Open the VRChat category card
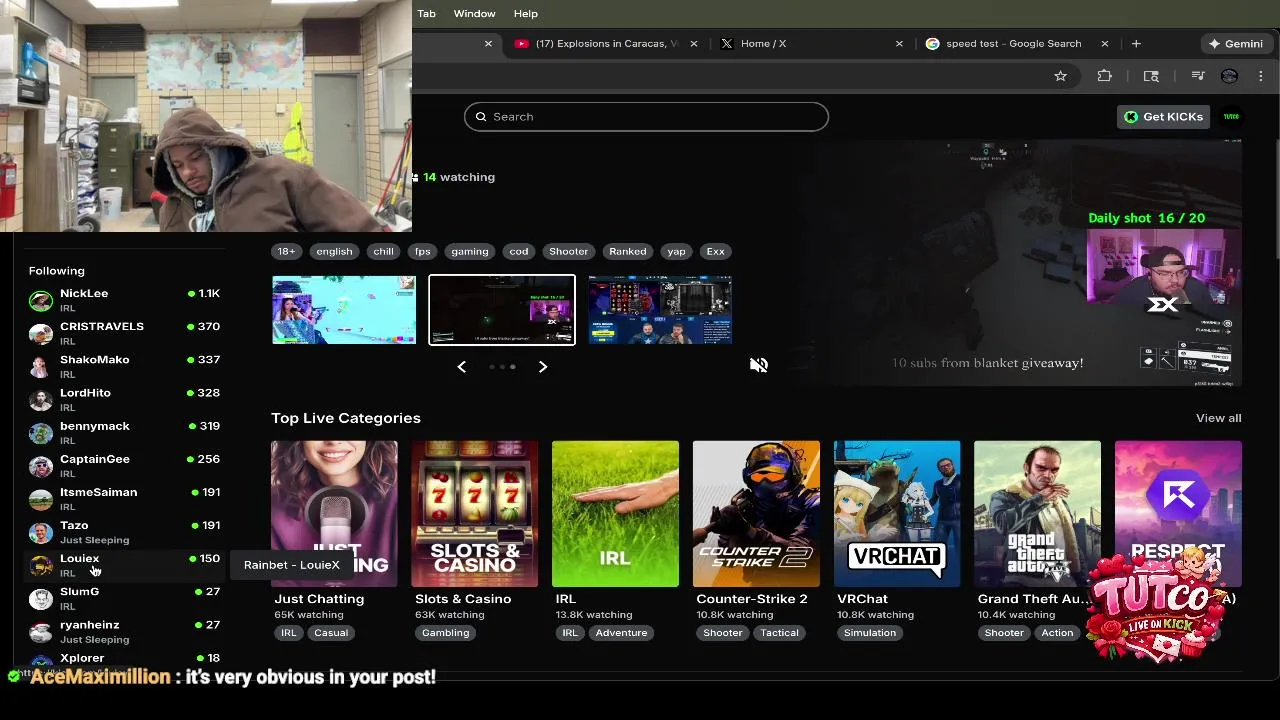The height and width of the screenshot is (720, 1280). pyautogui.click(x=897, y=514)
